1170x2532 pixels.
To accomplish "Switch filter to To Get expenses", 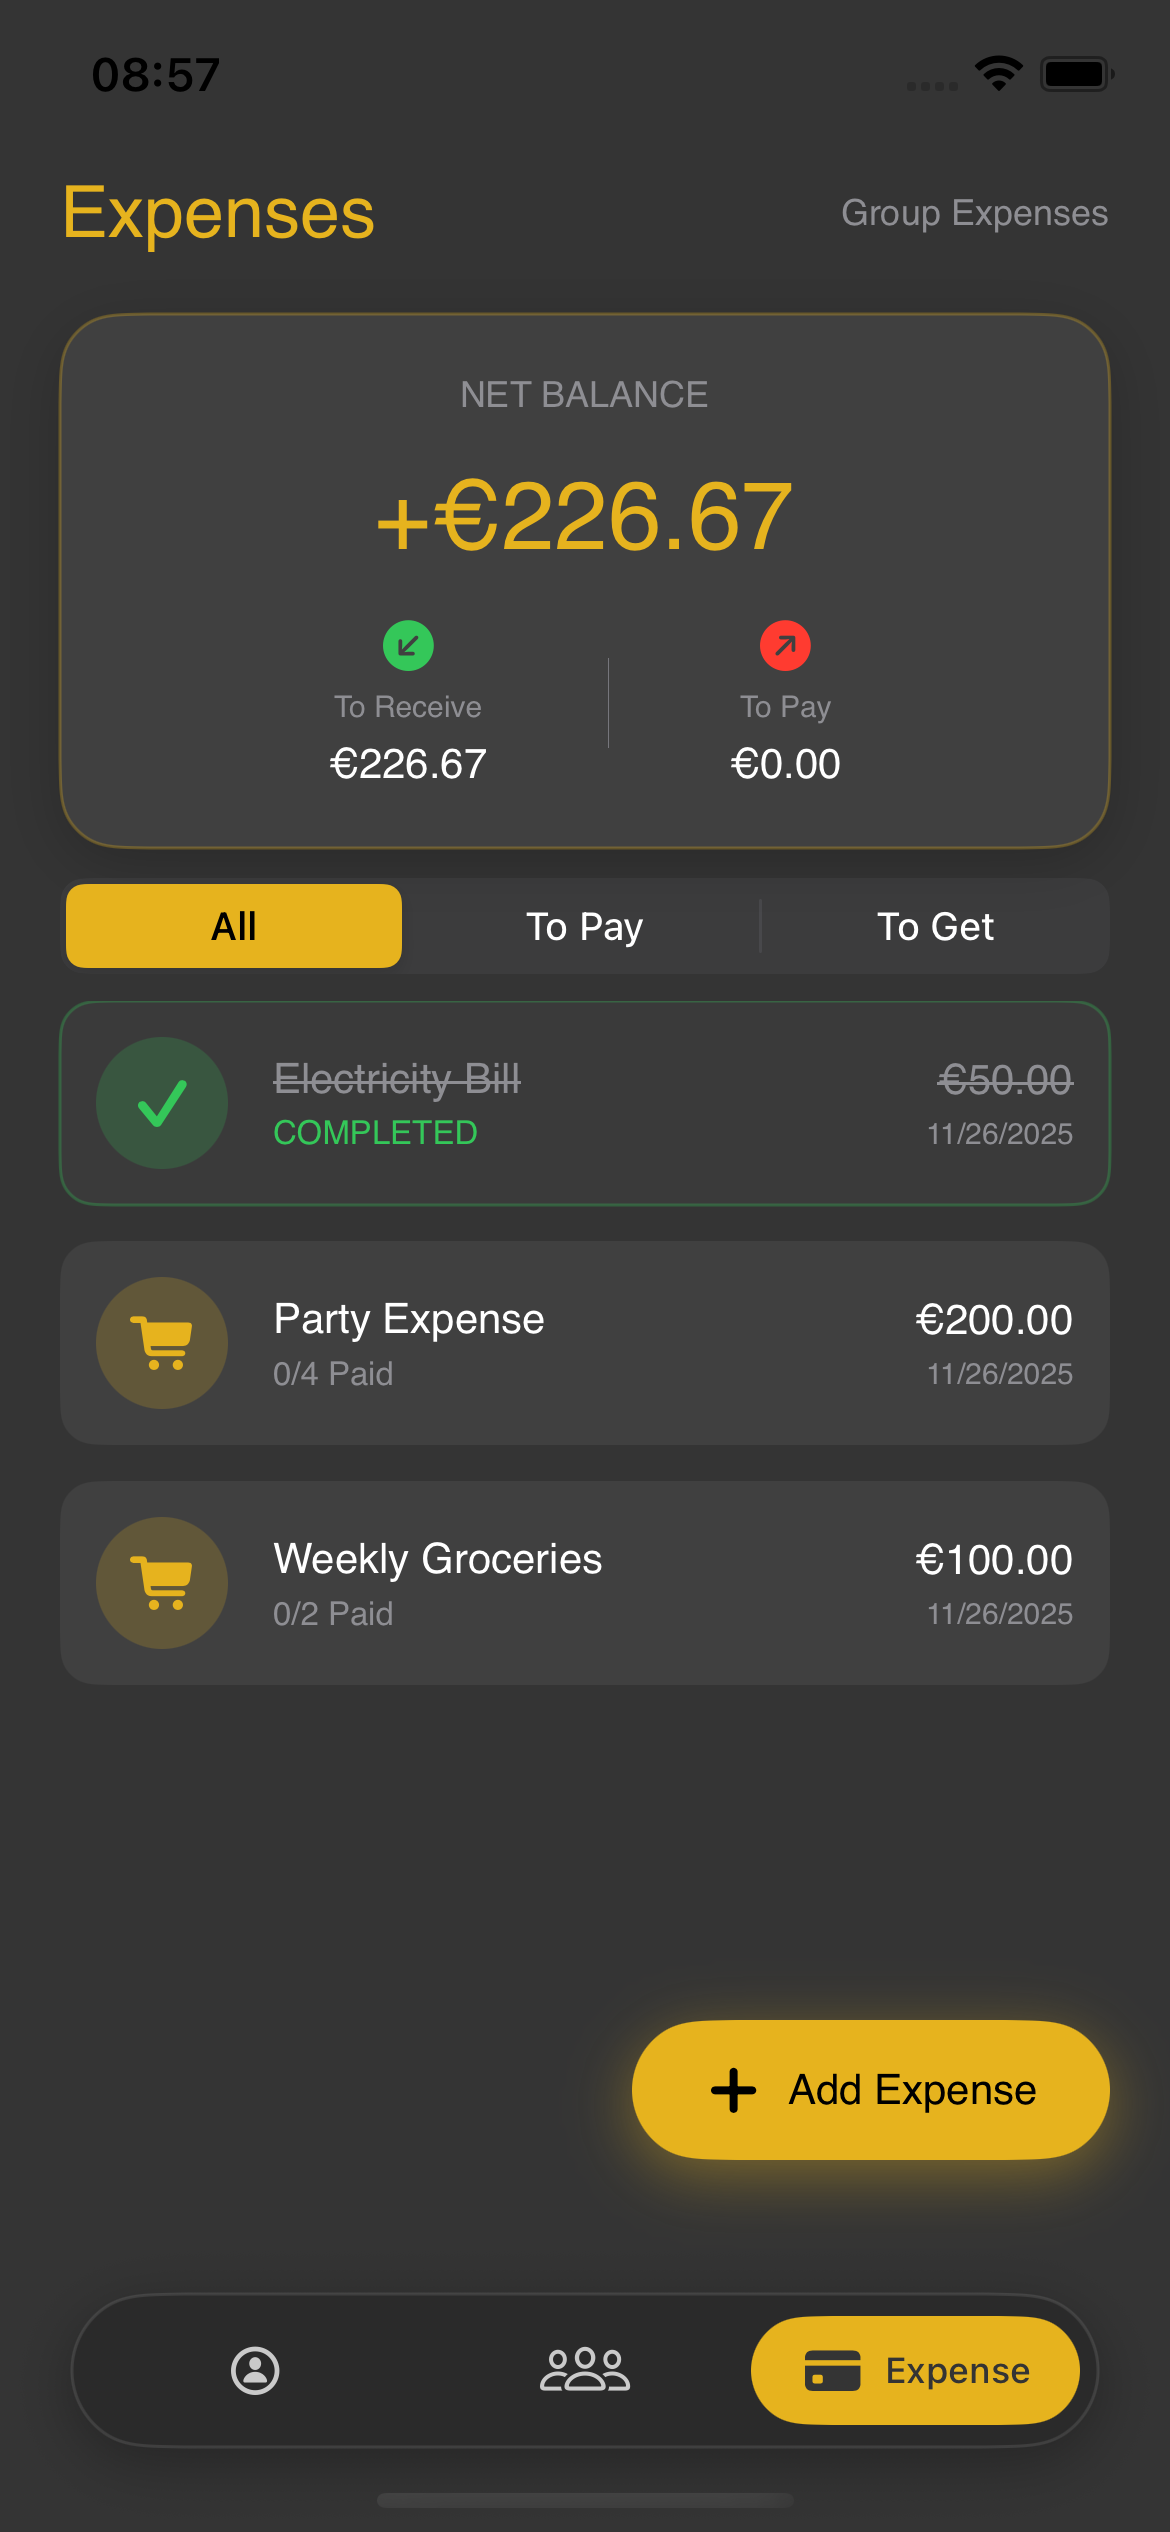I will tap(935, 925).
